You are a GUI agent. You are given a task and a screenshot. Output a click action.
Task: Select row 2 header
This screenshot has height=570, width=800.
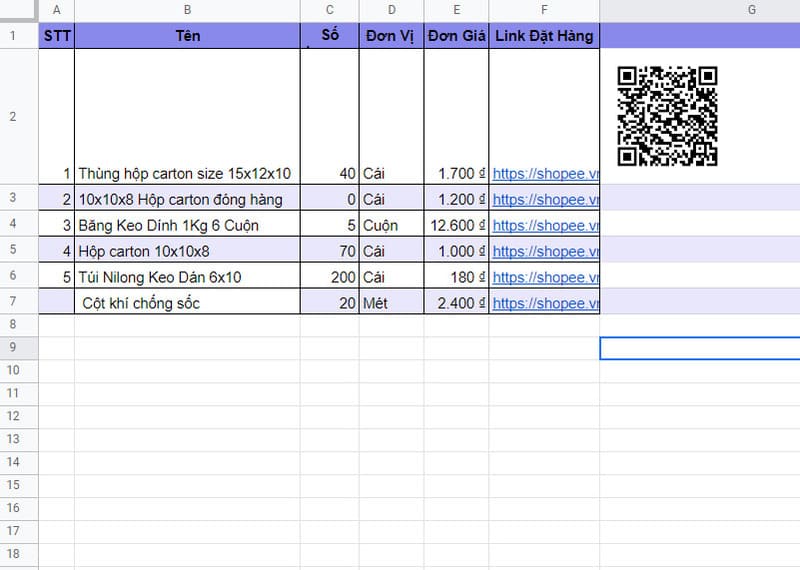point(19,117)
